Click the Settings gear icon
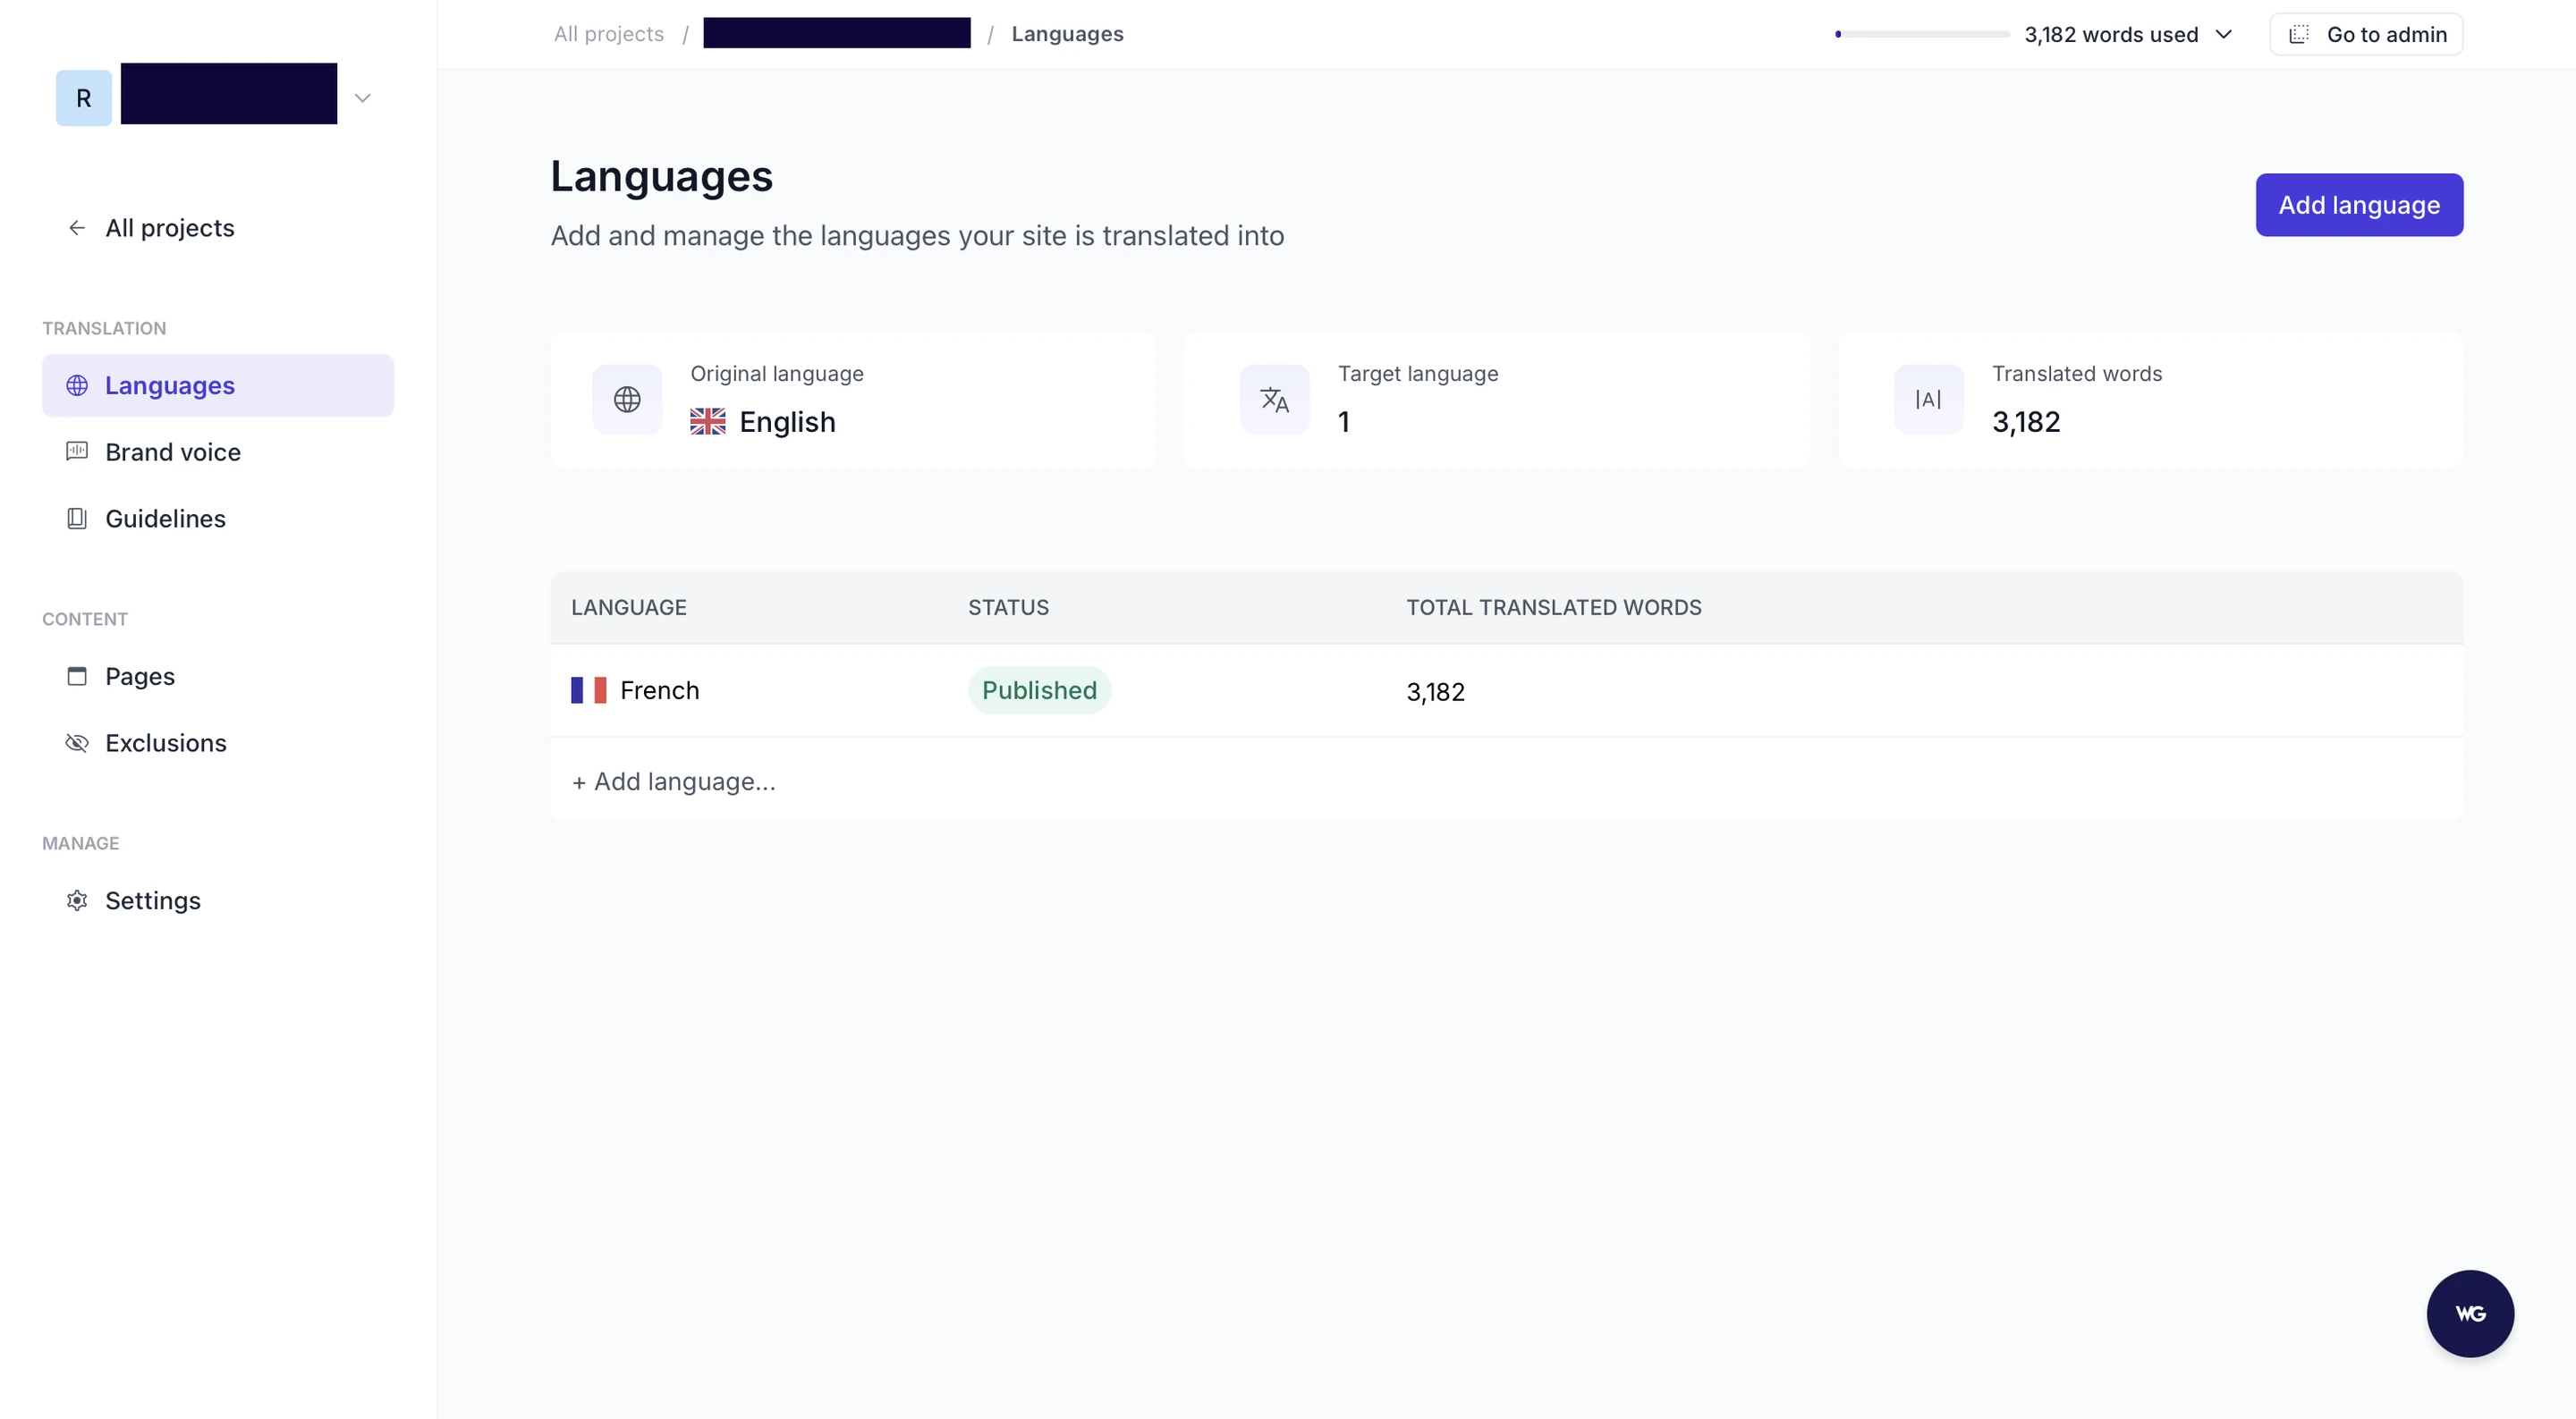This screenshot has height=1419, width=2576. [77, 900]
